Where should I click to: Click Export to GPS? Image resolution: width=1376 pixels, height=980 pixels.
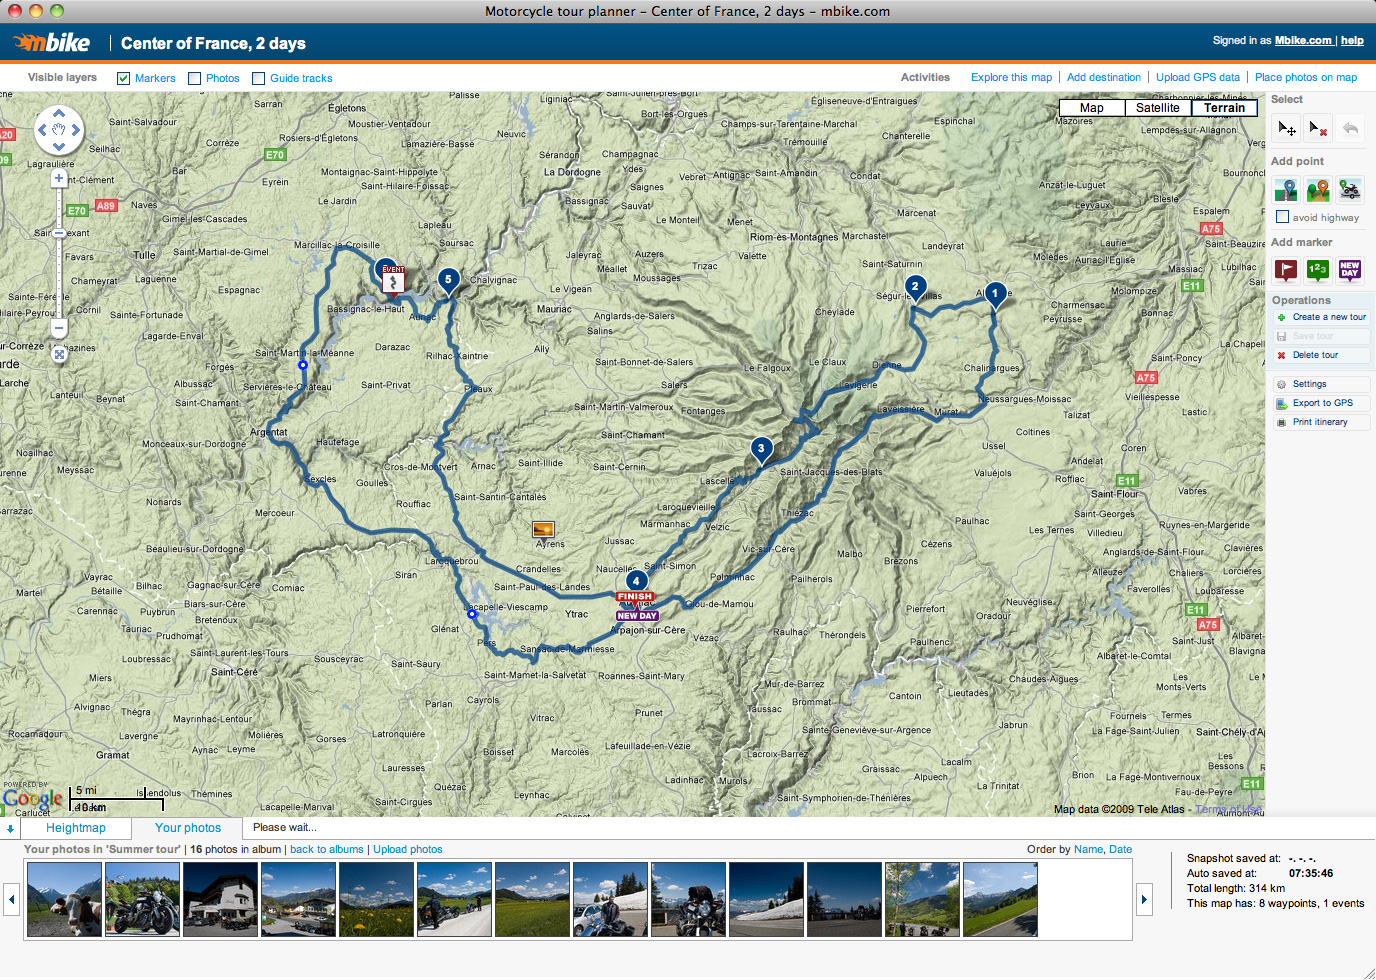[1321, 403]
